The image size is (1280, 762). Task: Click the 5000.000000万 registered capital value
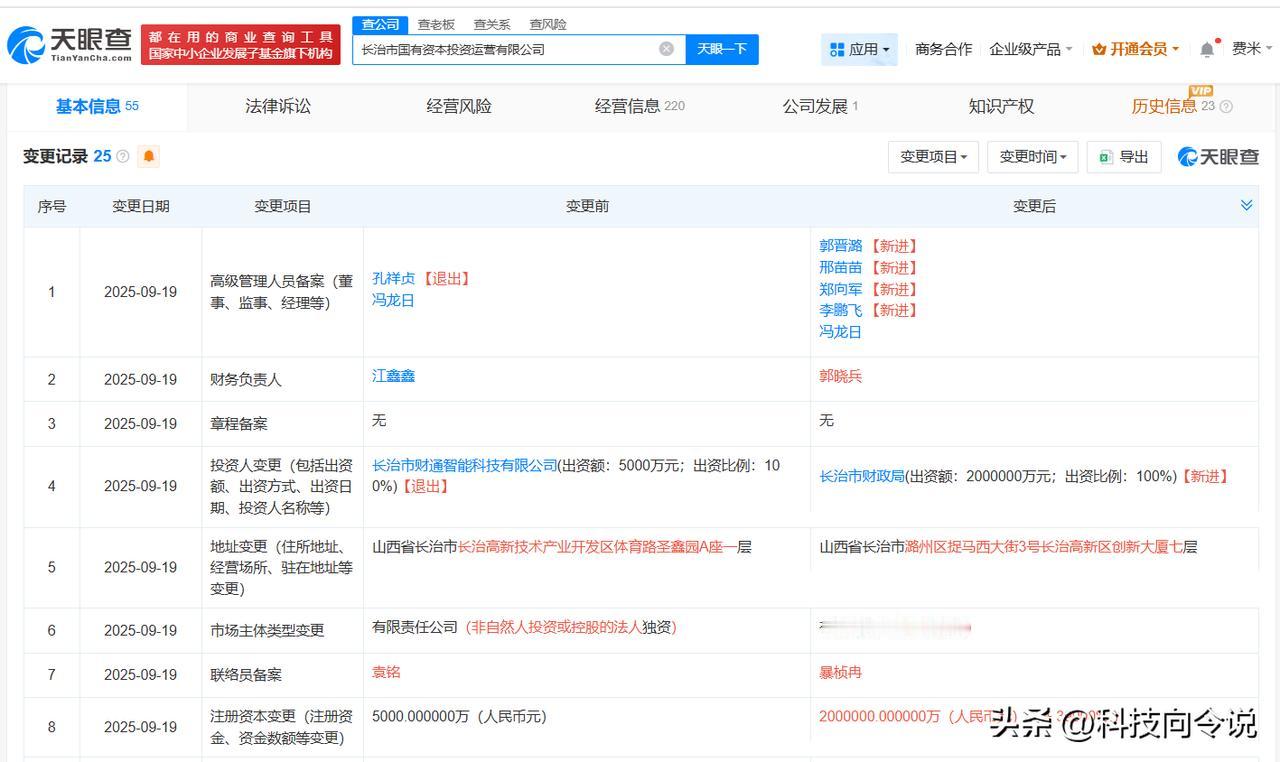tap(459, 717)
